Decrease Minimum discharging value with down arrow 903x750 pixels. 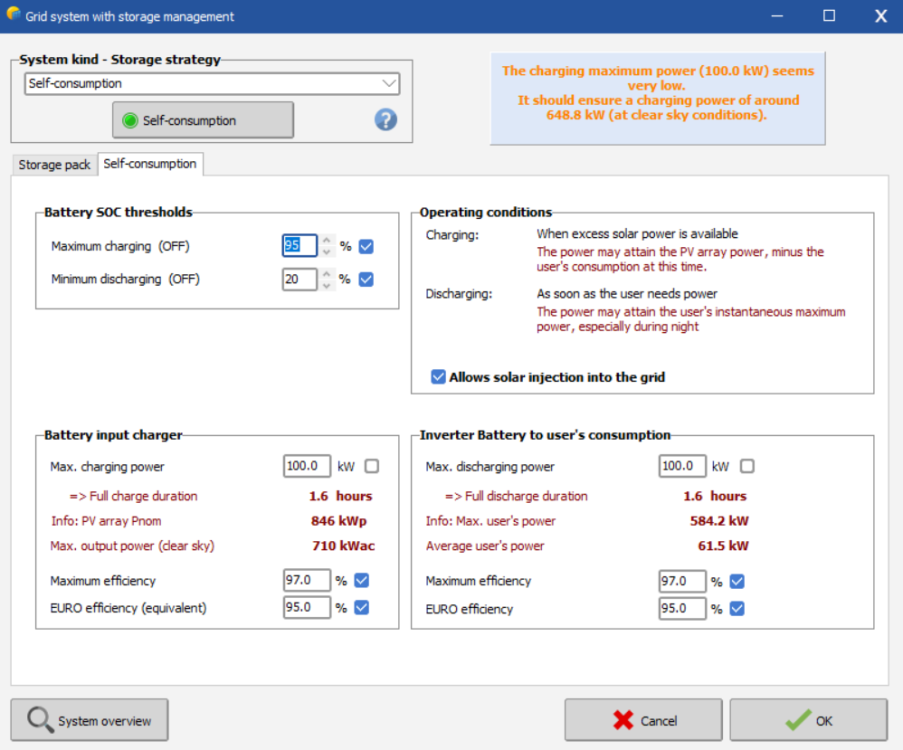coord(326,285)
